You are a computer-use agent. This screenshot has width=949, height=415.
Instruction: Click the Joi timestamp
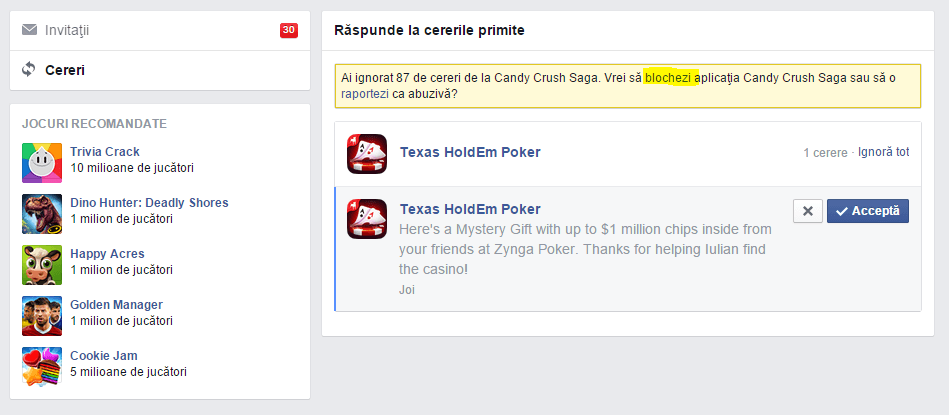[x=407, y=290]
